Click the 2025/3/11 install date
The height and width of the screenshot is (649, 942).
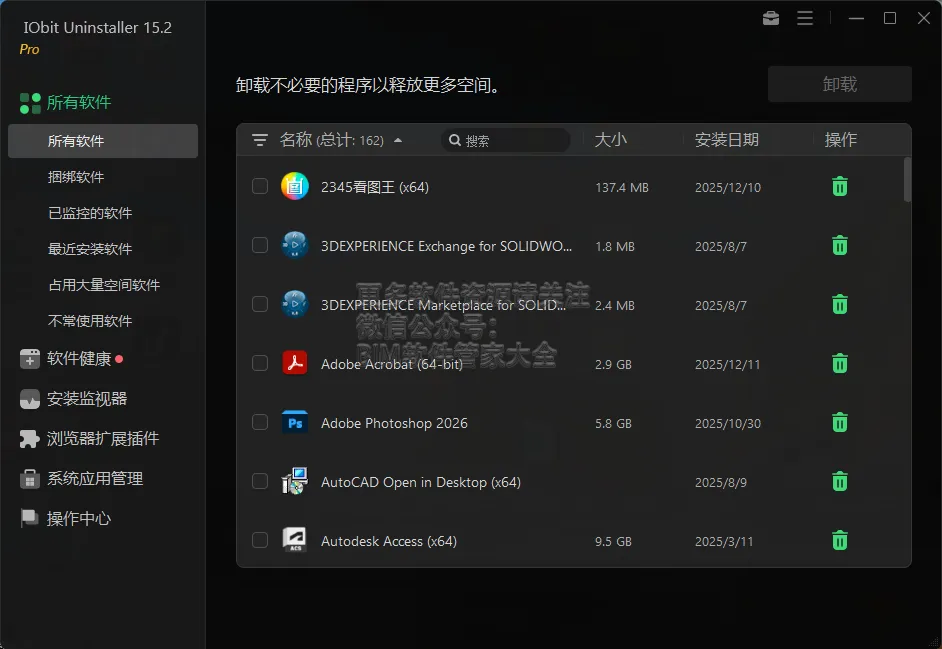coord(724,541)
